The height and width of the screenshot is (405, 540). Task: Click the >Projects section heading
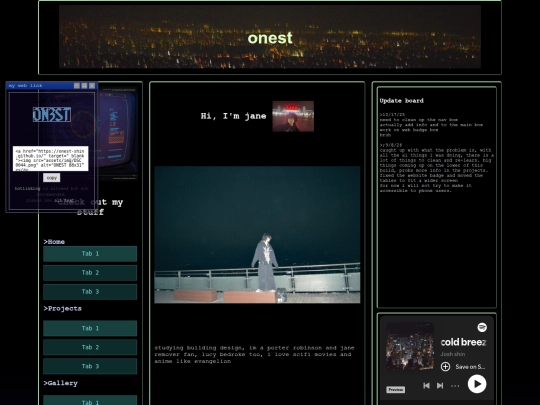[63, 309]
